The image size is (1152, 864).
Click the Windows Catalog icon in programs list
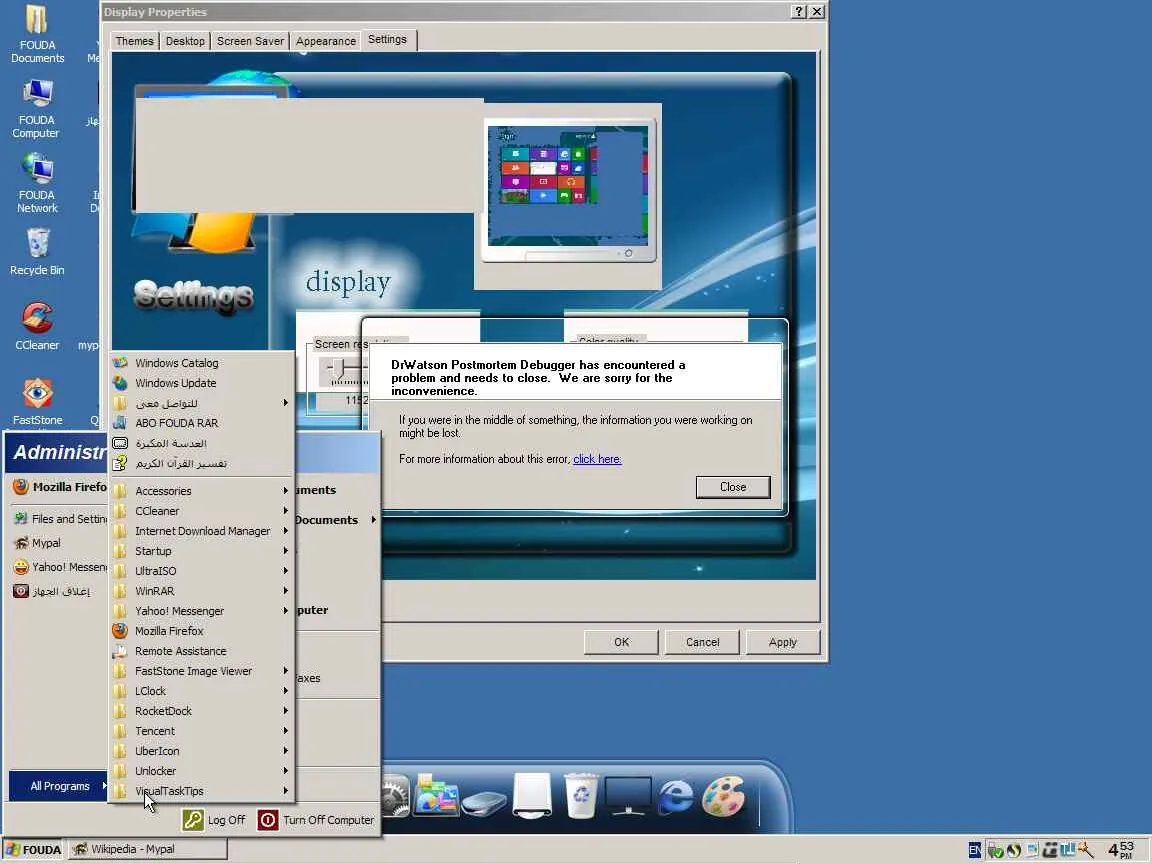click(x=120, y=363)
